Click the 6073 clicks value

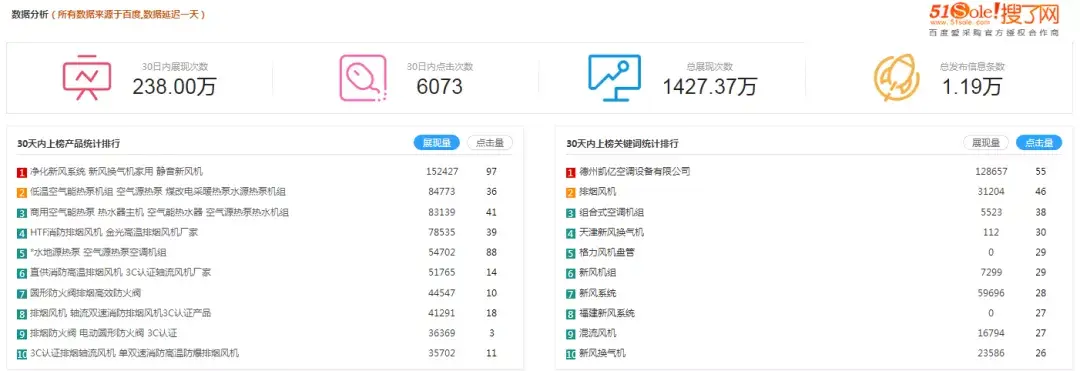(439, 87)
